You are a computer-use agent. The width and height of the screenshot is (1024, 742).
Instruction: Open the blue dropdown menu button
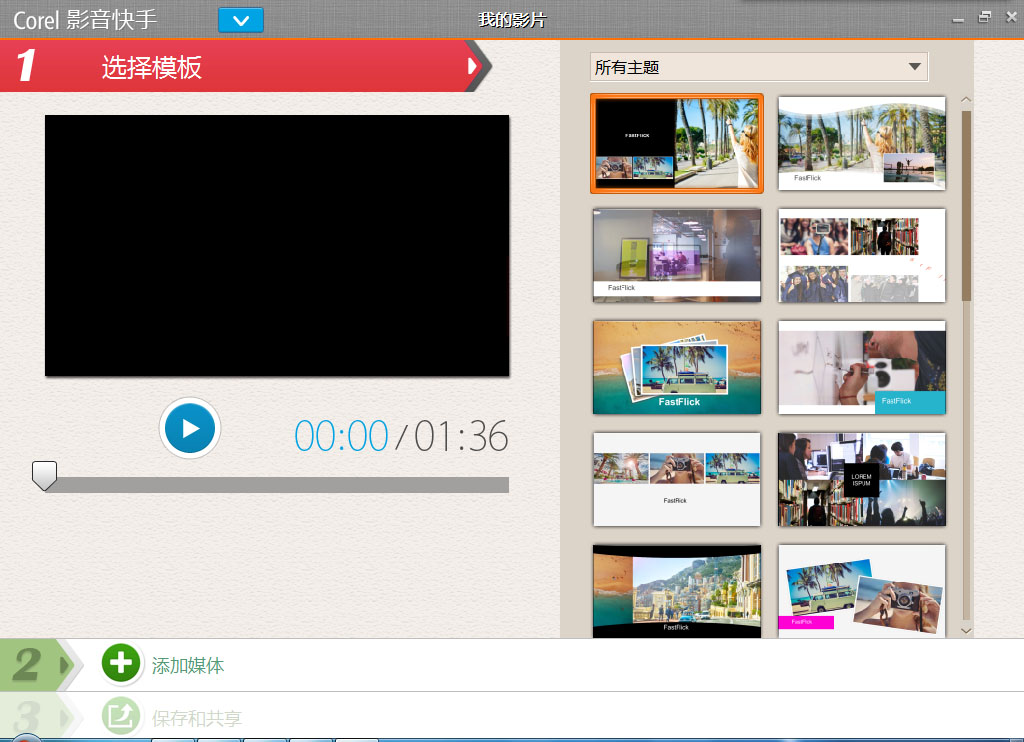[240, 20]
